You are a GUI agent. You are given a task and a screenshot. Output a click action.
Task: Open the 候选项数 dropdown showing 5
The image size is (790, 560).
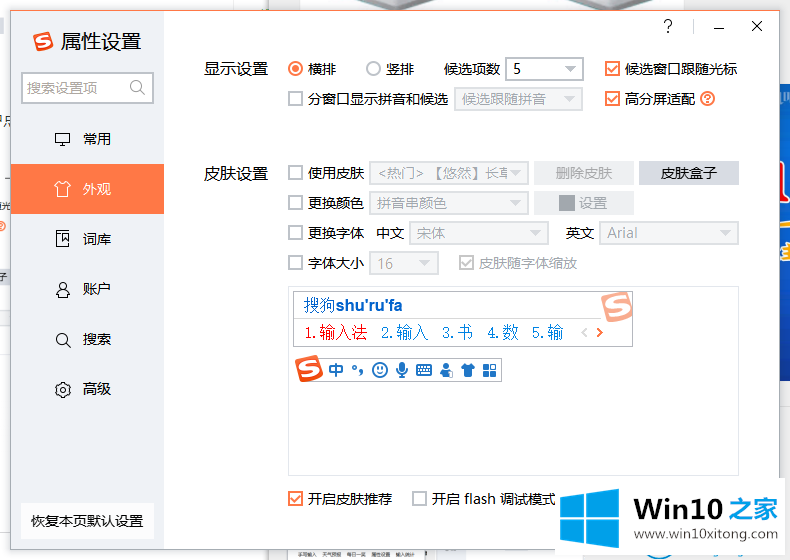(x=544, y=69)
